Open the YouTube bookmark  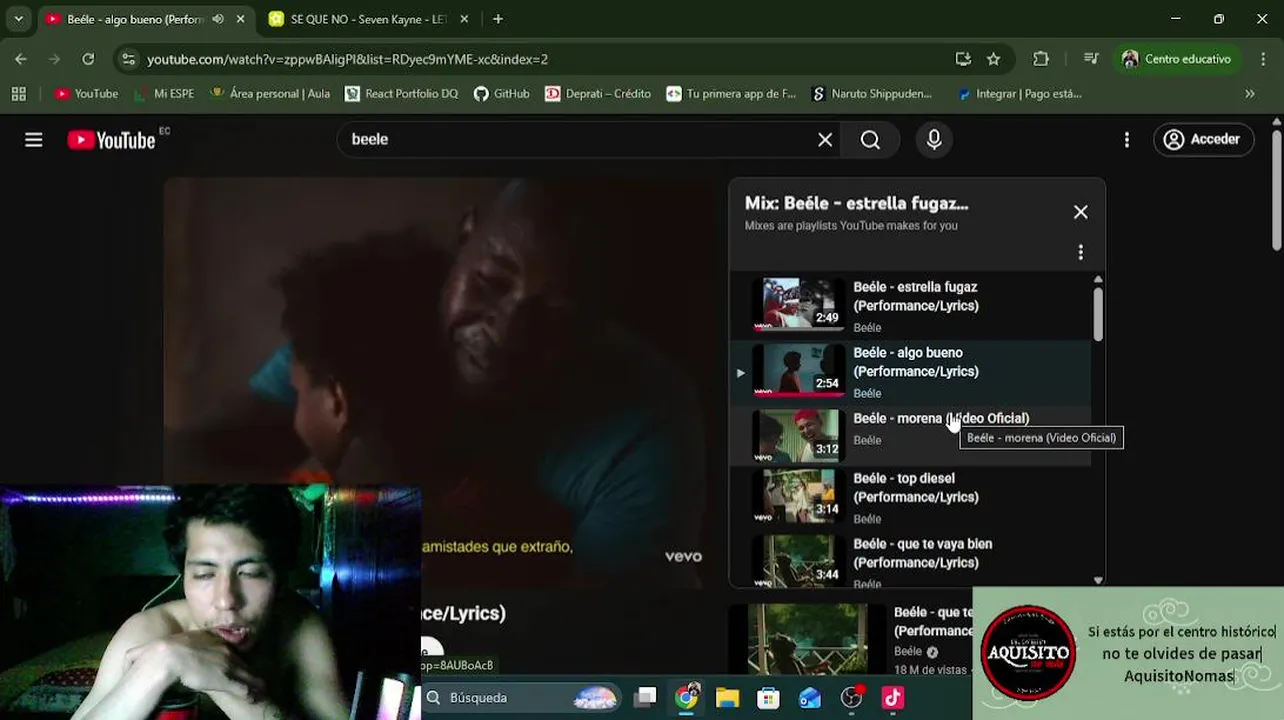(86, 94)
